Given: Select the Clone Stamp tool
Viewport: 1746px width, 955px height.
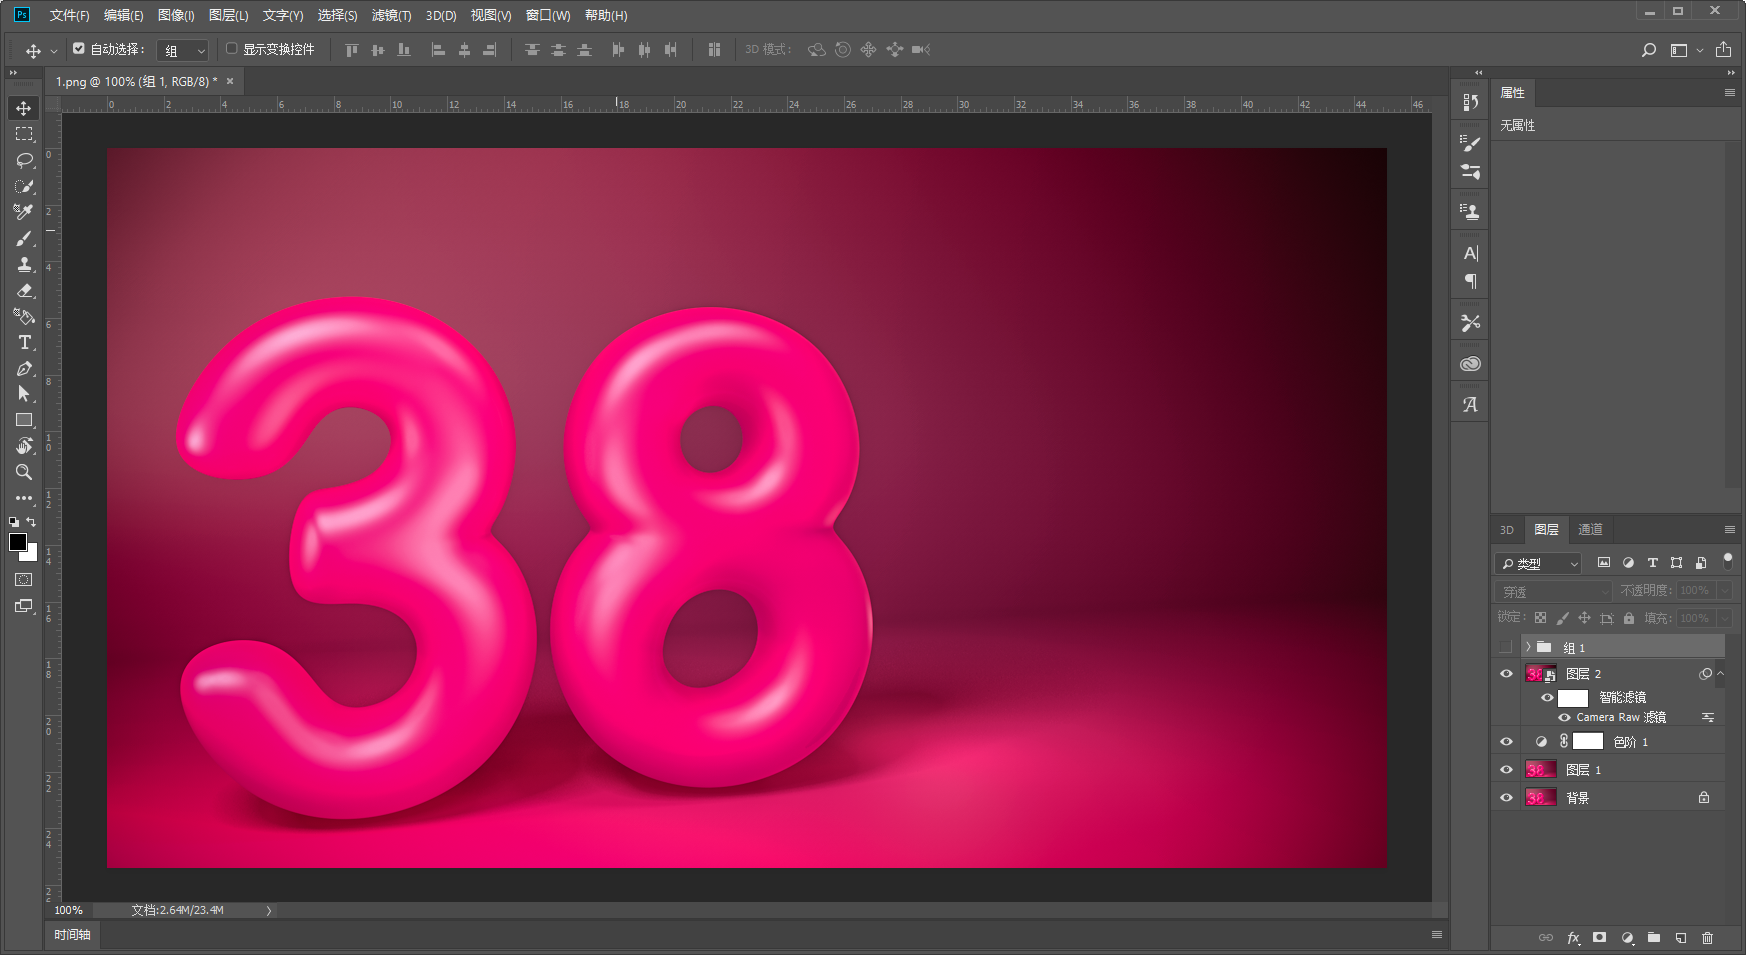Looking at the screenshot, I should pos(24,264).
